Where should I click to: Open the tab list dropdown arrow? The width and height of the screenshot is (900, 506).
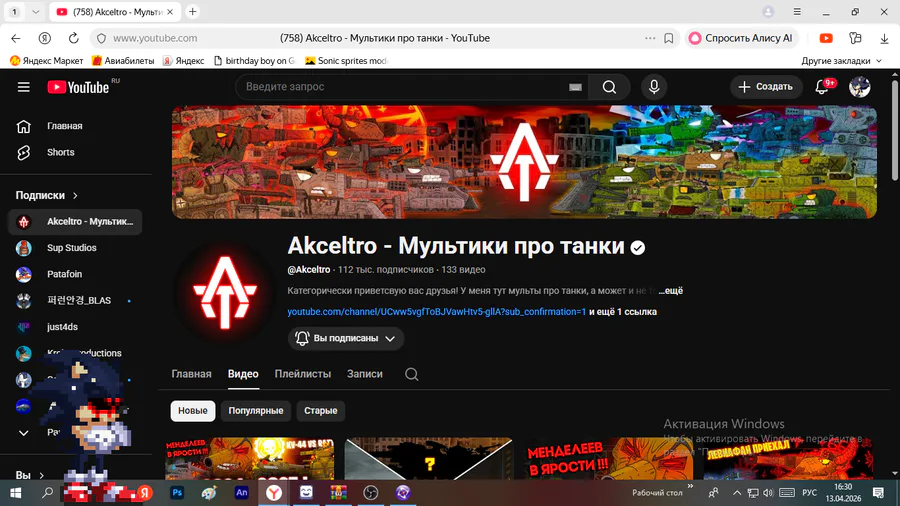[36, 11]
